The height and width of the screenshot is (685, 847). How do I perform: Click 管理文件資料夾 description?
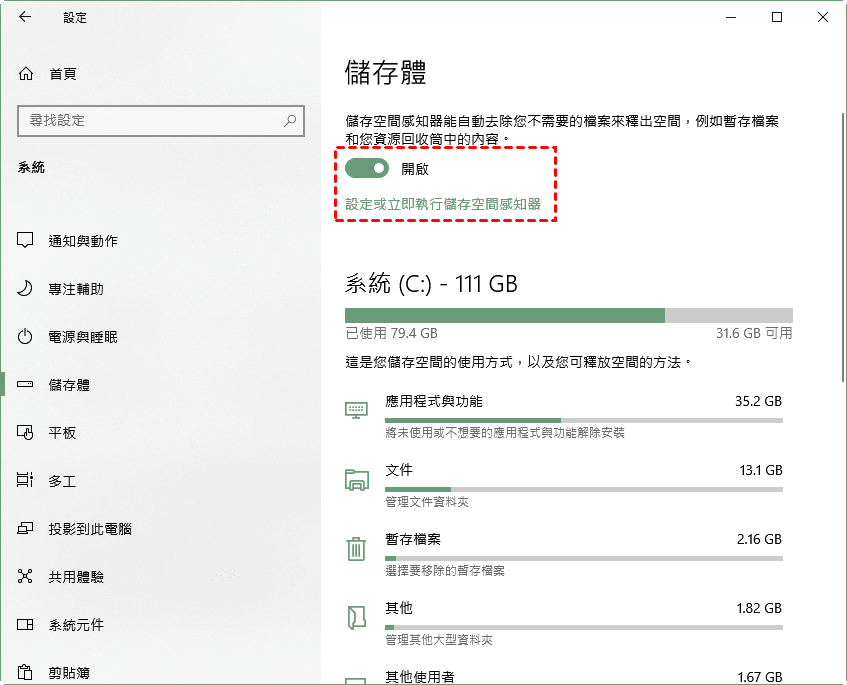tap(427, 502)
